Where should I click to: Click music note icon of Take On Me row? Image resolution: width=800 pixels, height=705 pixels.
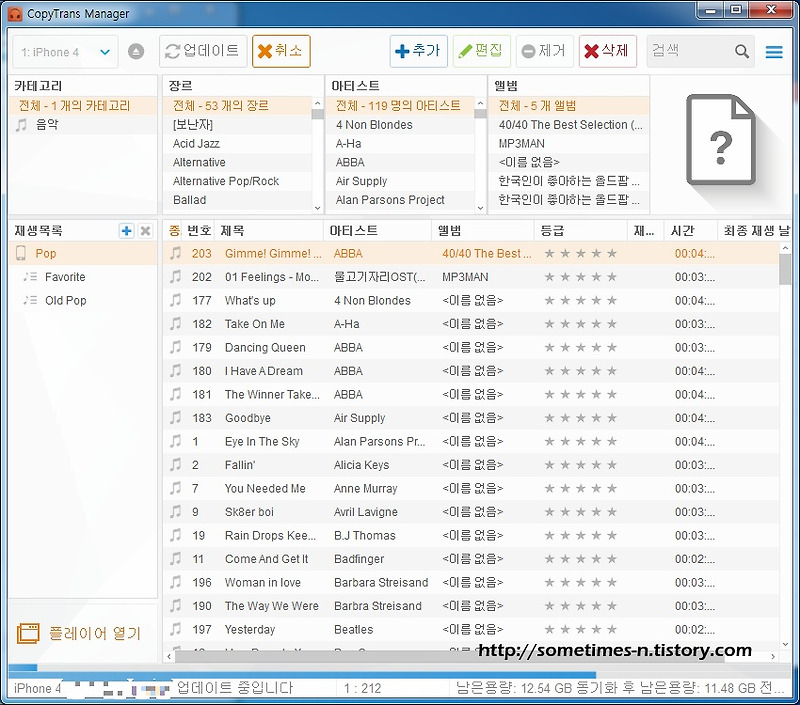click(x=176, y=323)
